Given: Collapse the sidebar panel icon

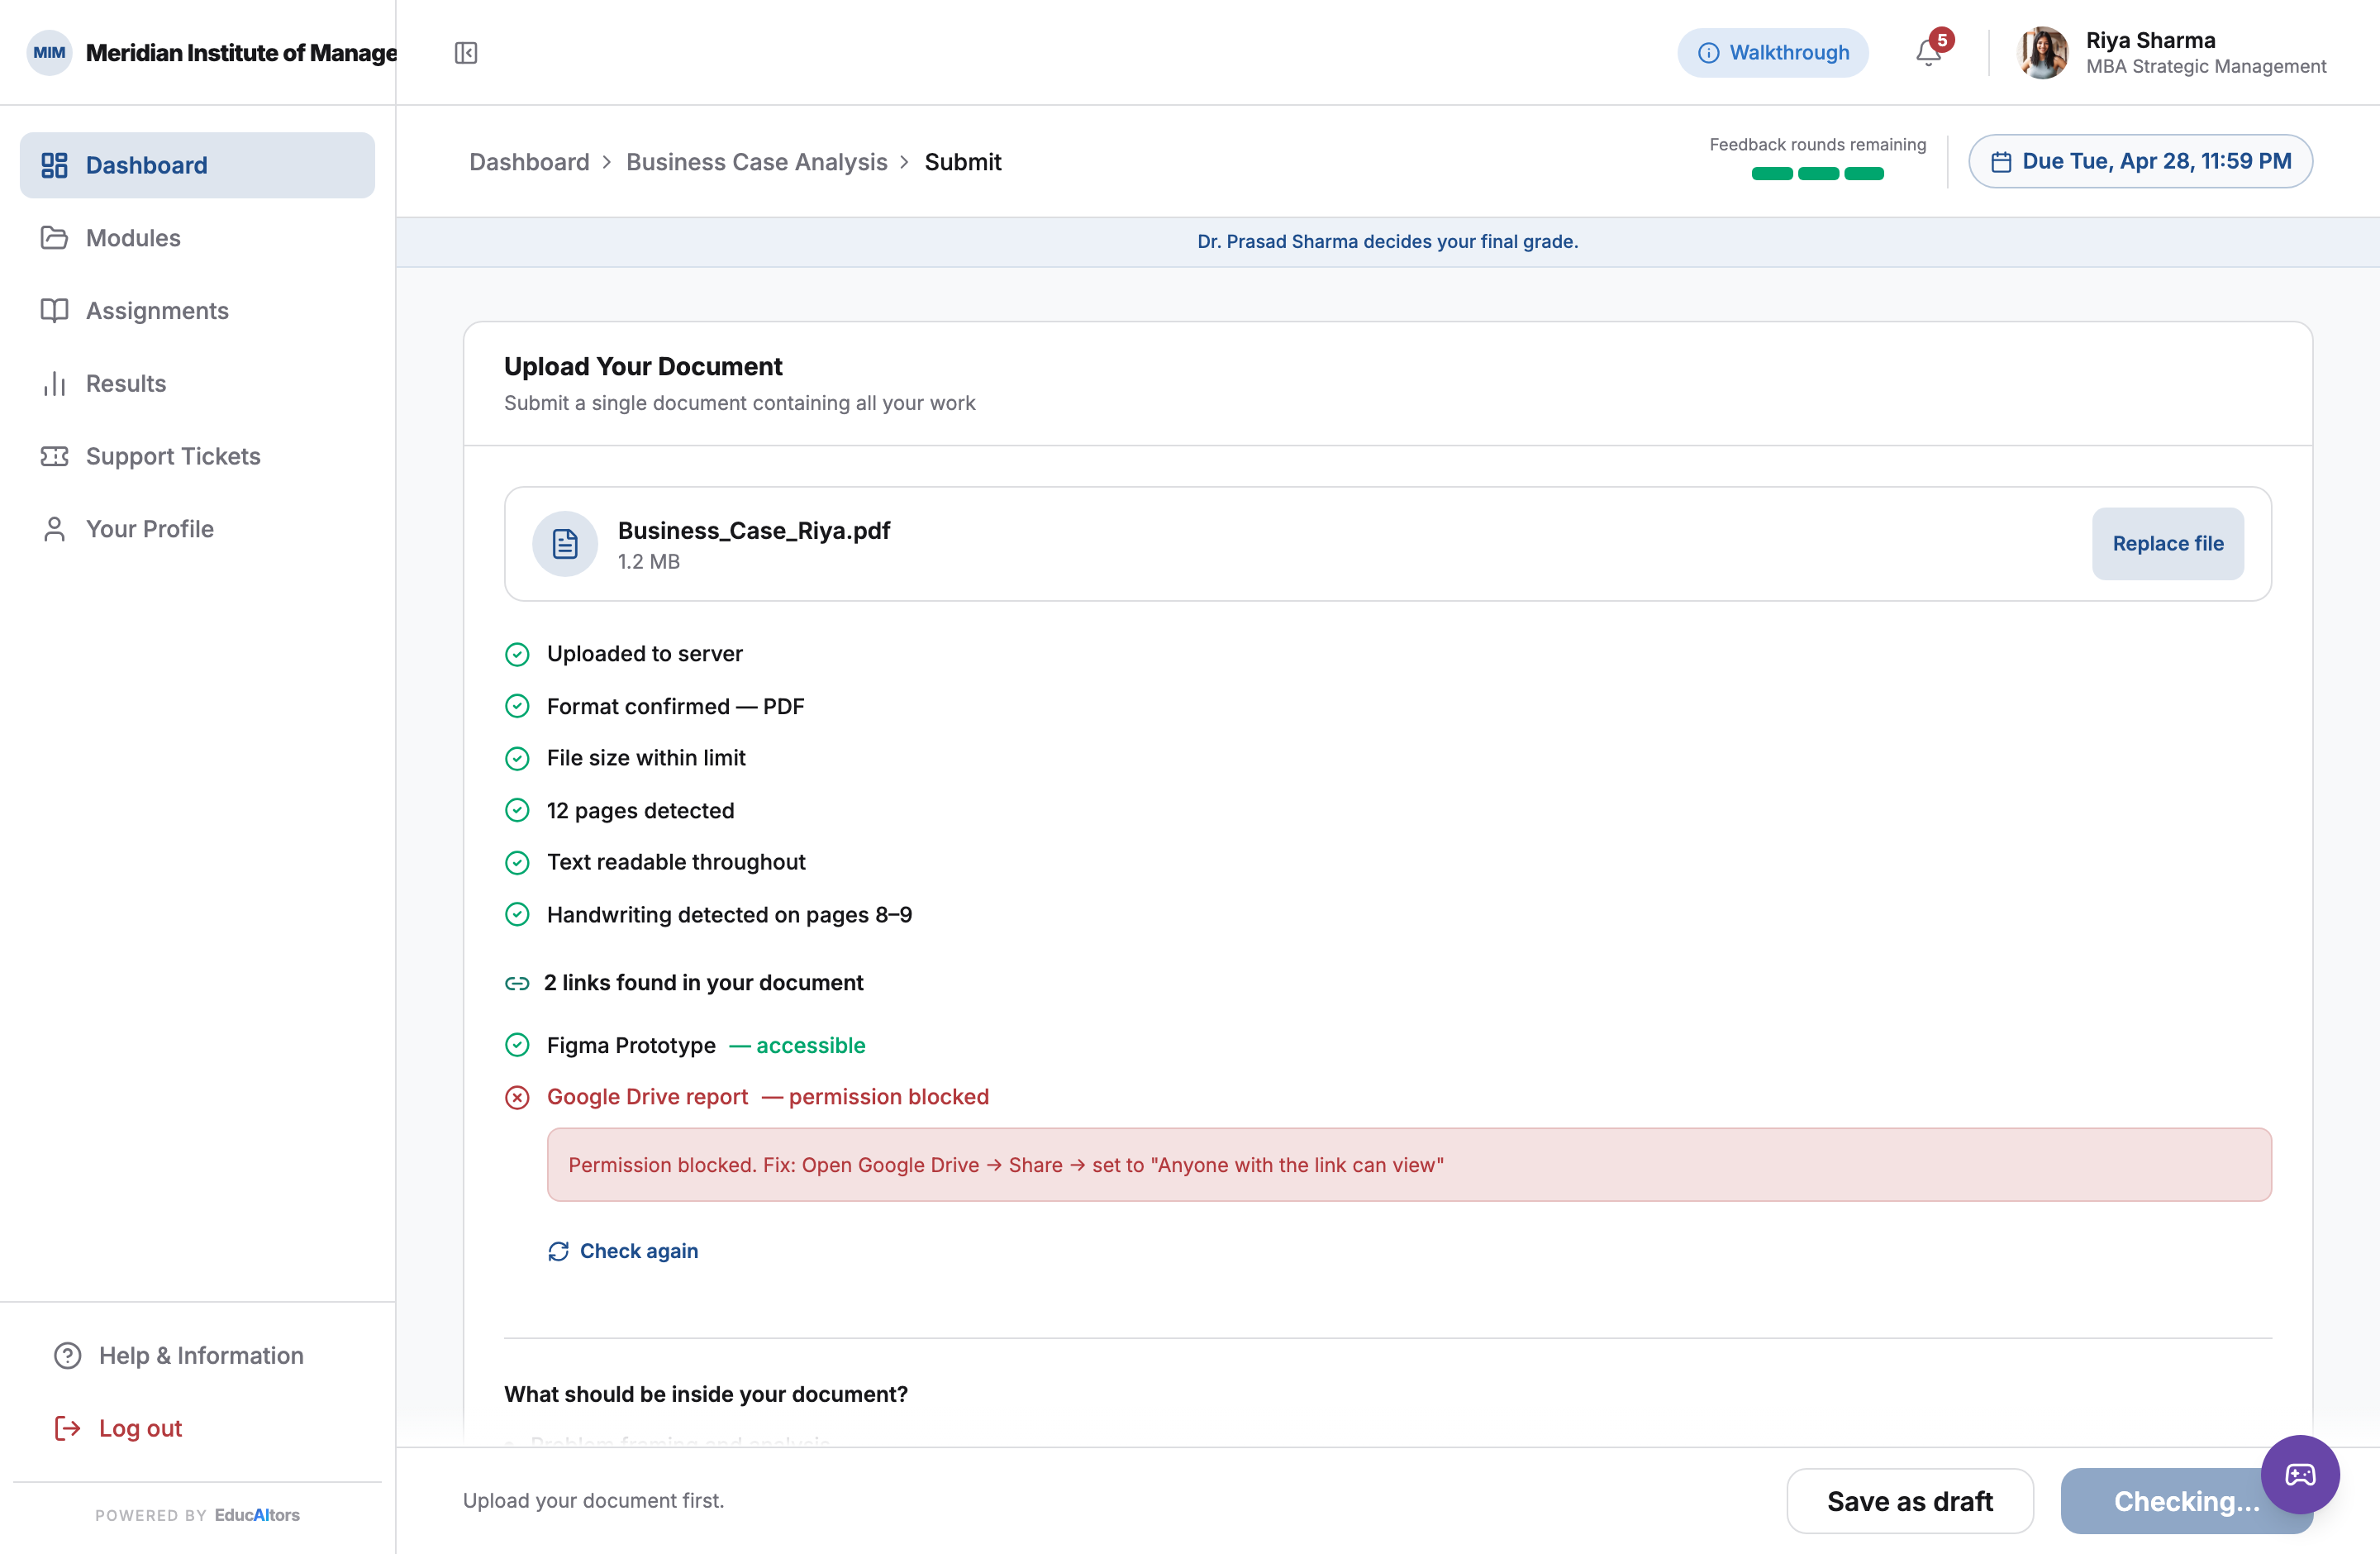Looking at the screenshot, I should click(x=466, y=53).
